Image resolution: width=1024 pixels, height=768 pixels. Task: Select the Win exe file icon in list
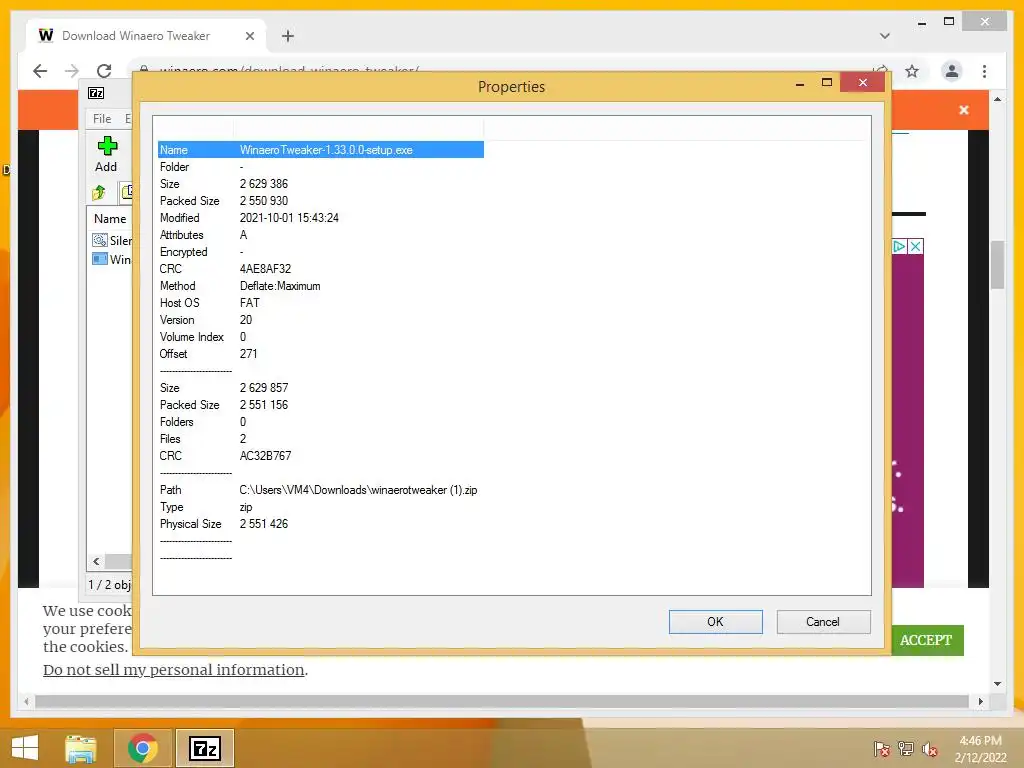[x=99, y=259]
